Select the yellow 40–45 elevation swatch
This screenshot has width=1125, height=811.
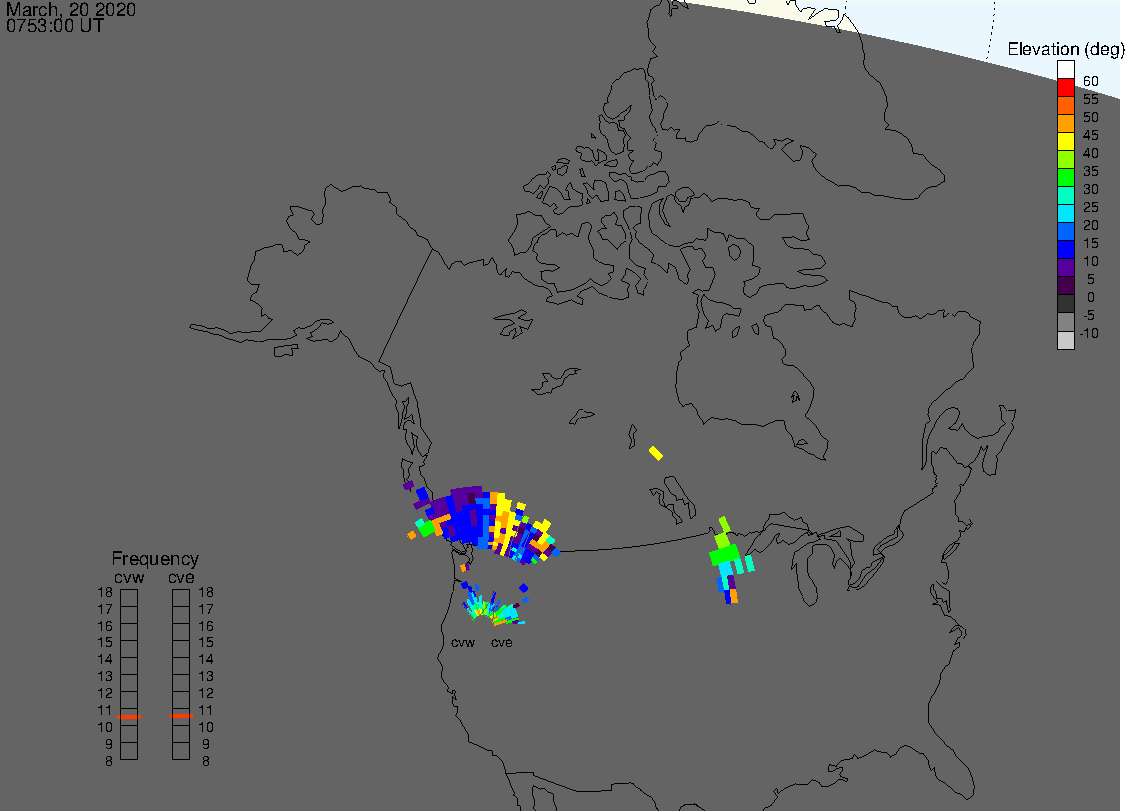click(x=1065, y=141)
